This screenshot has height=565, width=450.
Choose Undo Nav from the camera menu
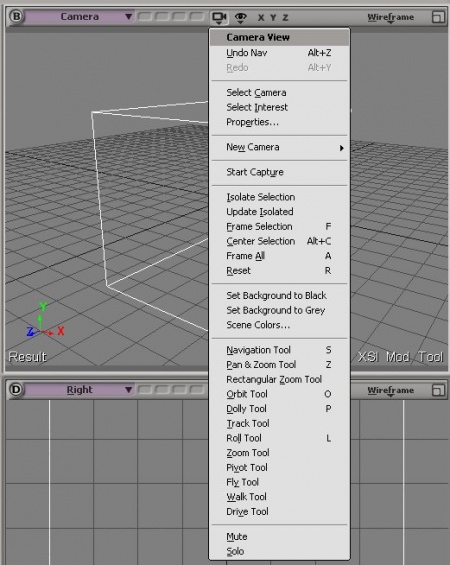[x=279, y=53]
